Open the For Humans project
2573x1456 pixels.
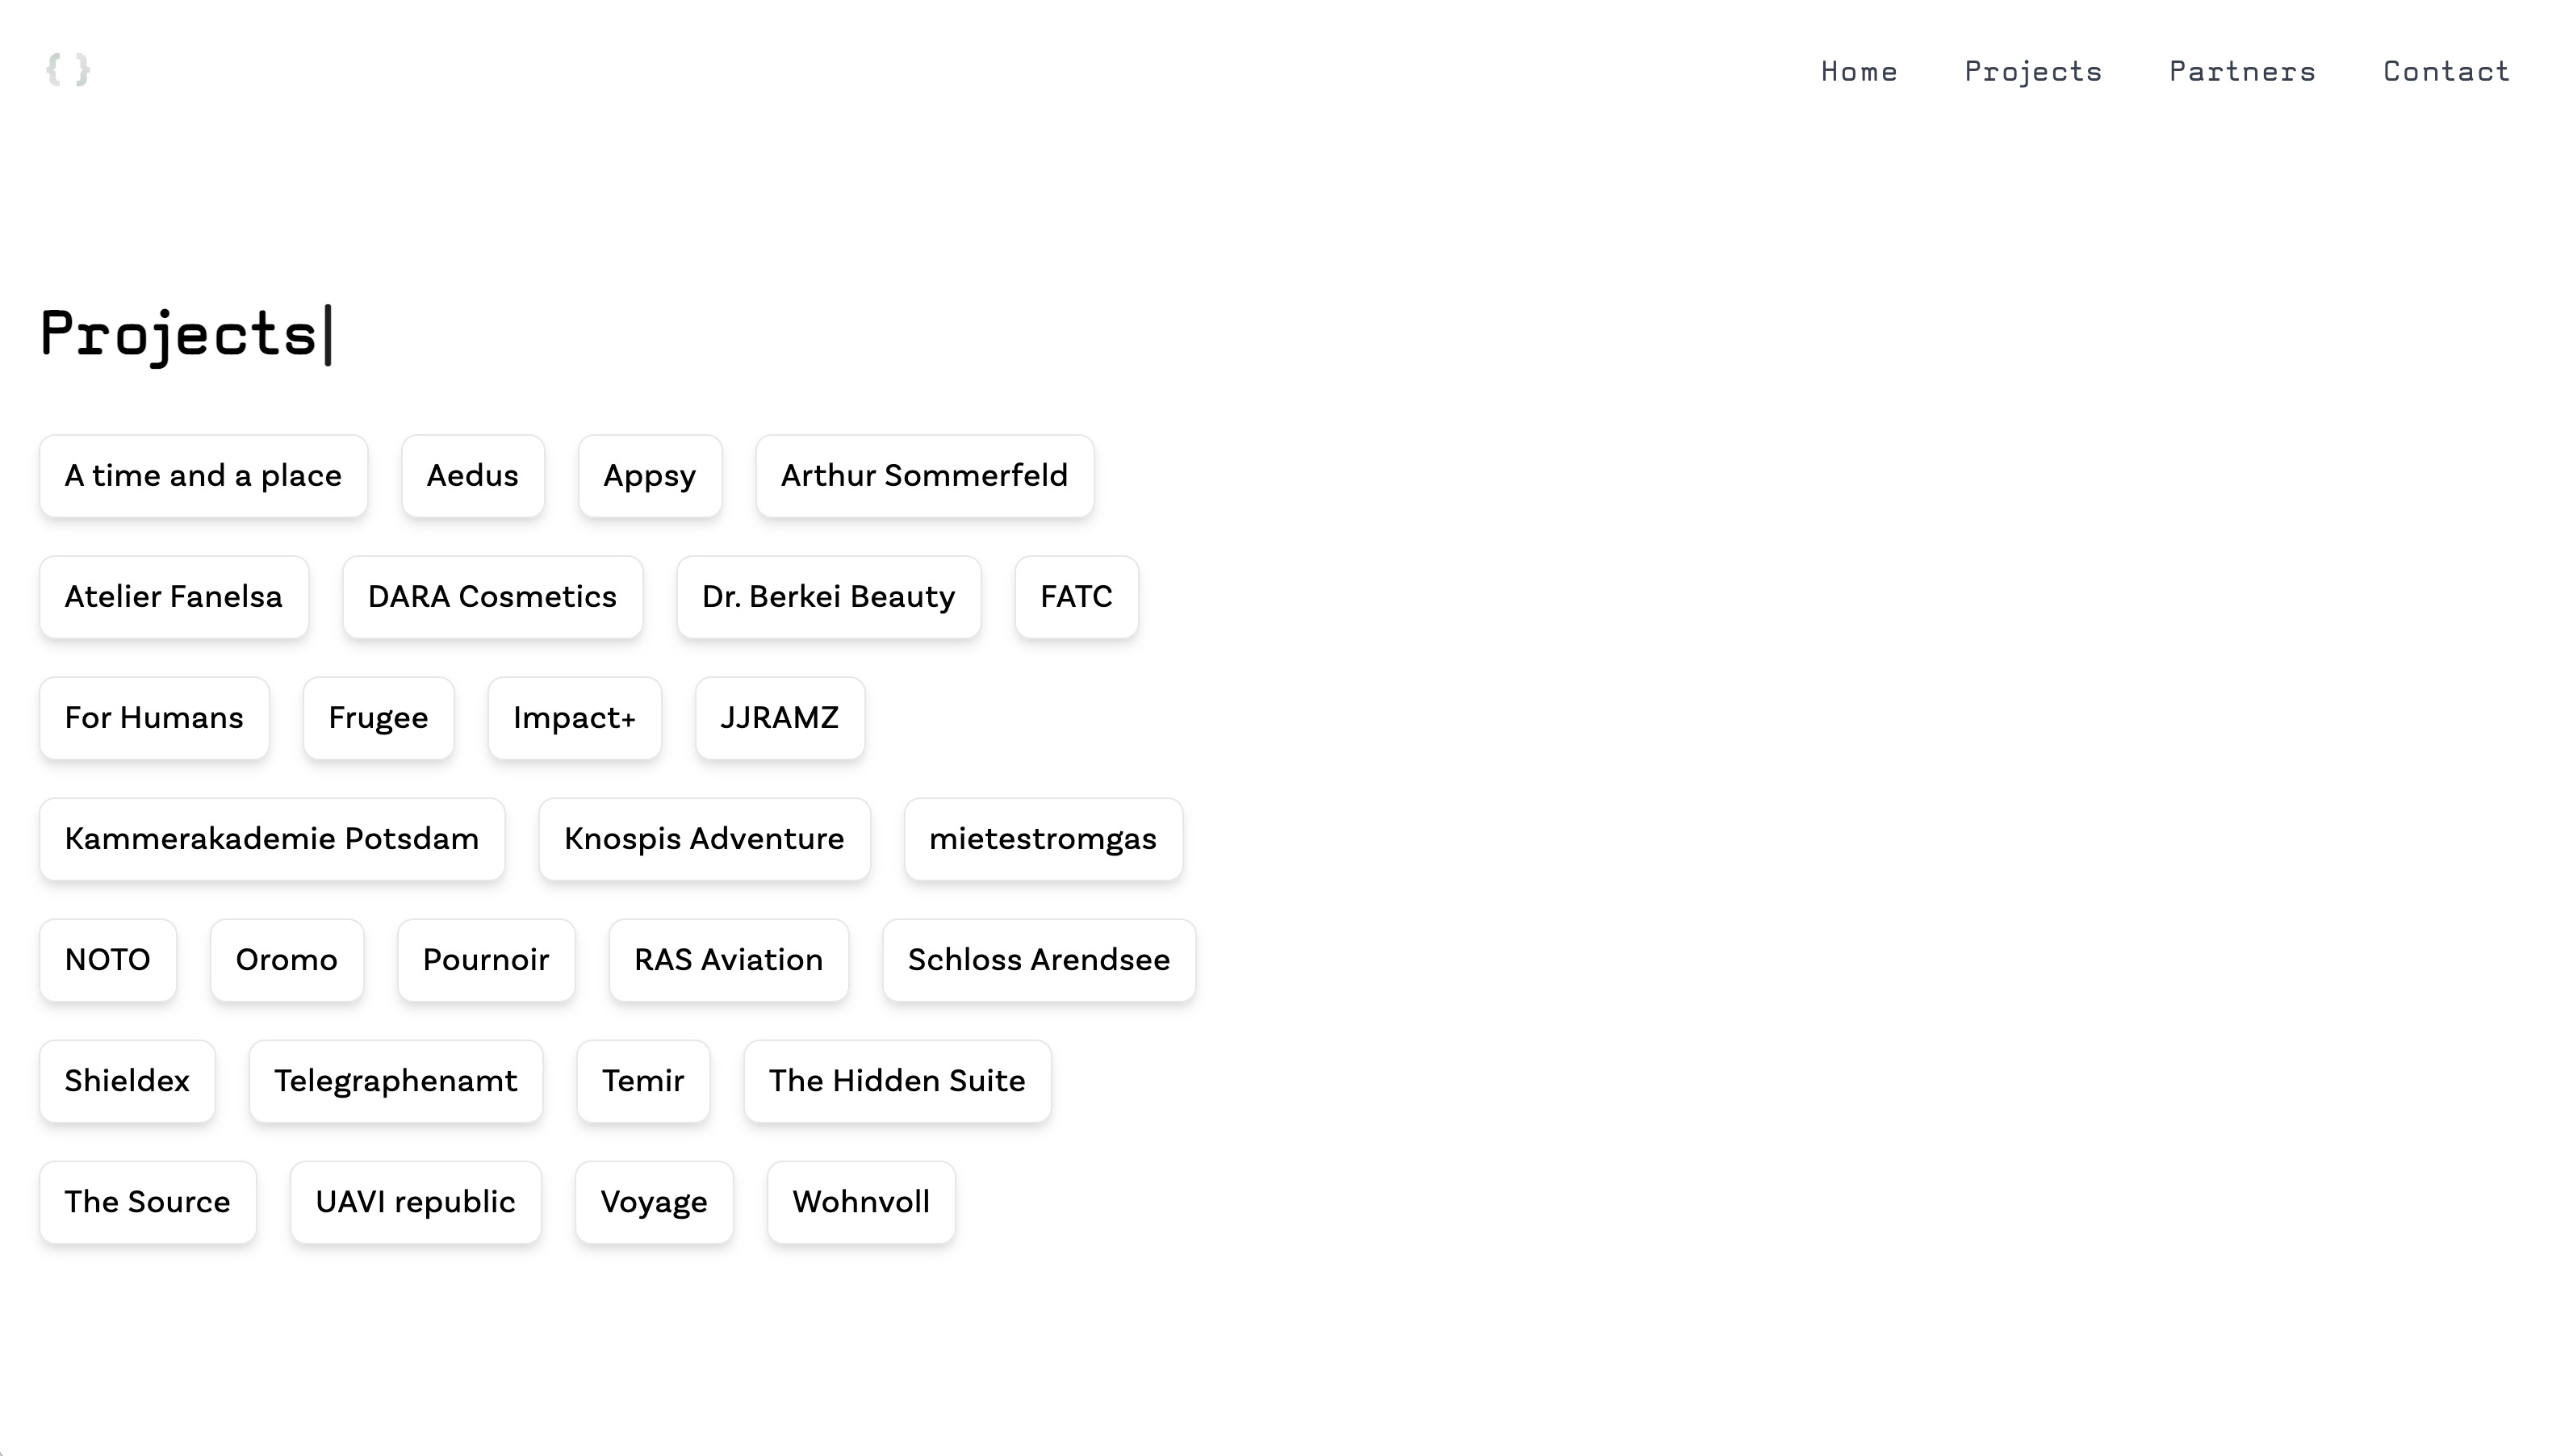coord(154,718)
